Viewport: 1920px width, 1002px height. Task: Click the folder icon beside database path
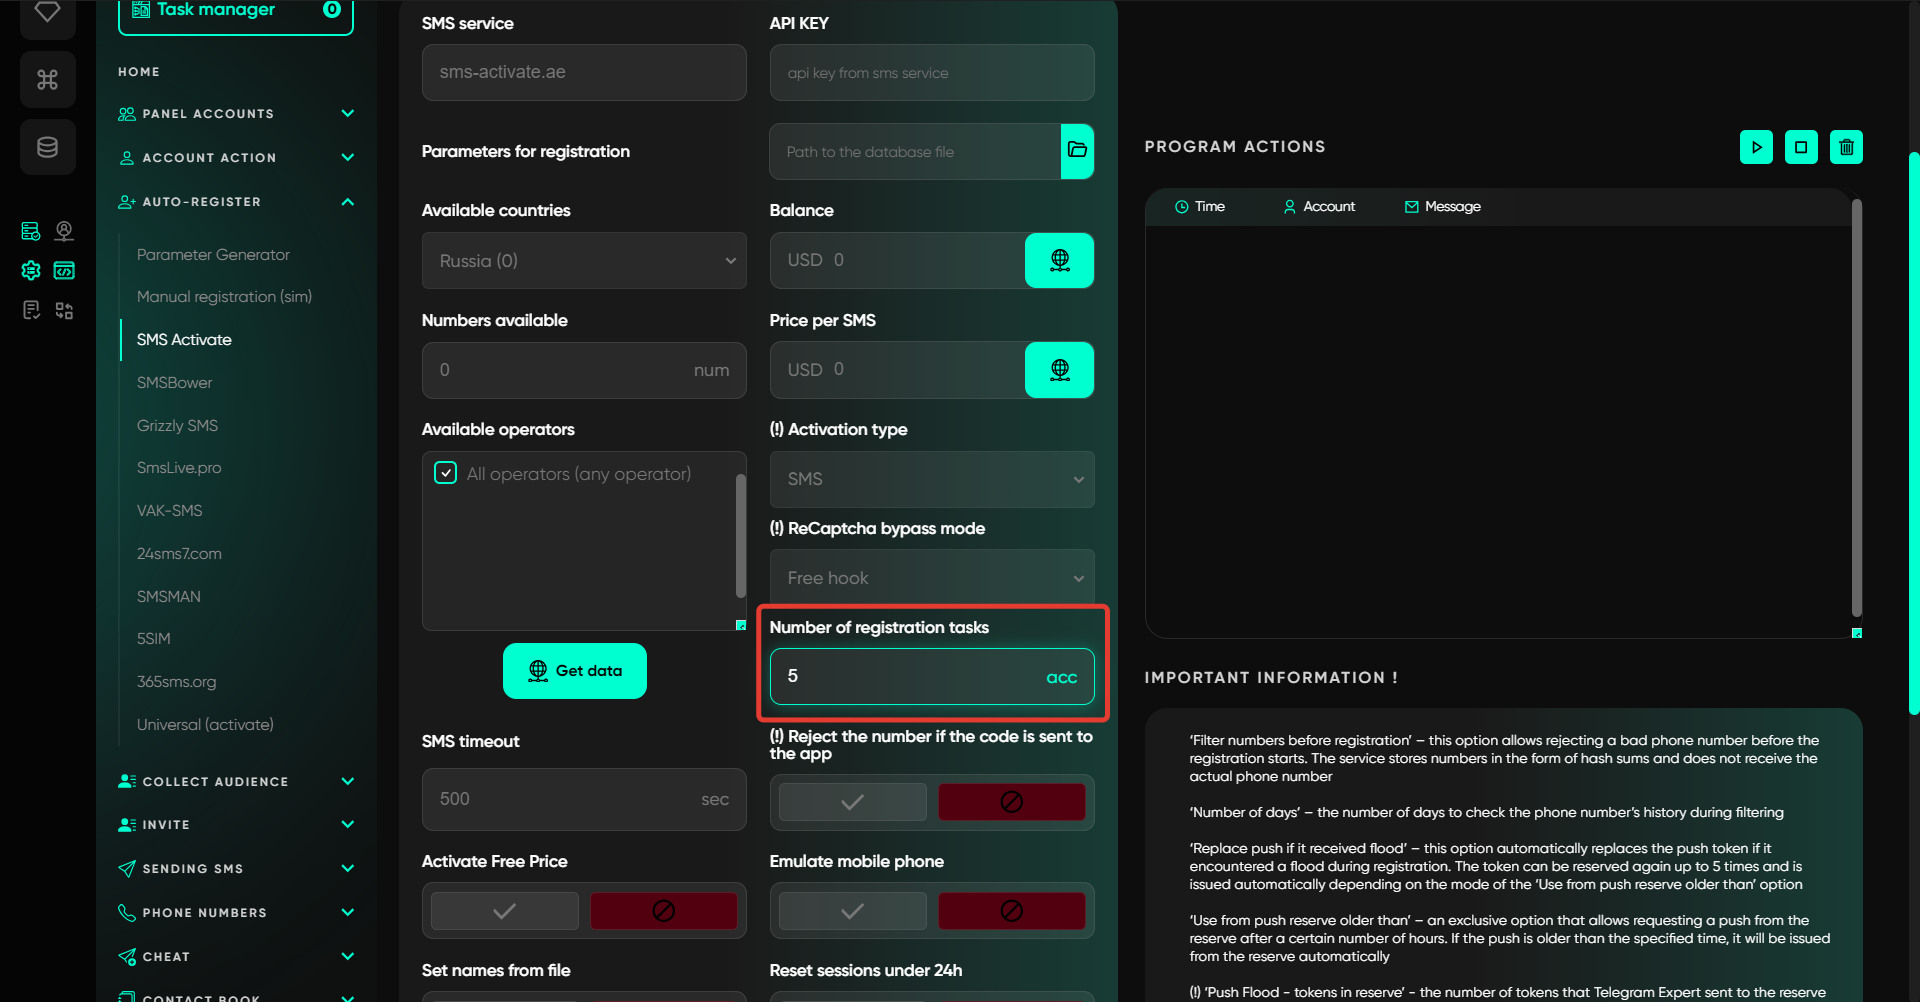pos(1077,151)
